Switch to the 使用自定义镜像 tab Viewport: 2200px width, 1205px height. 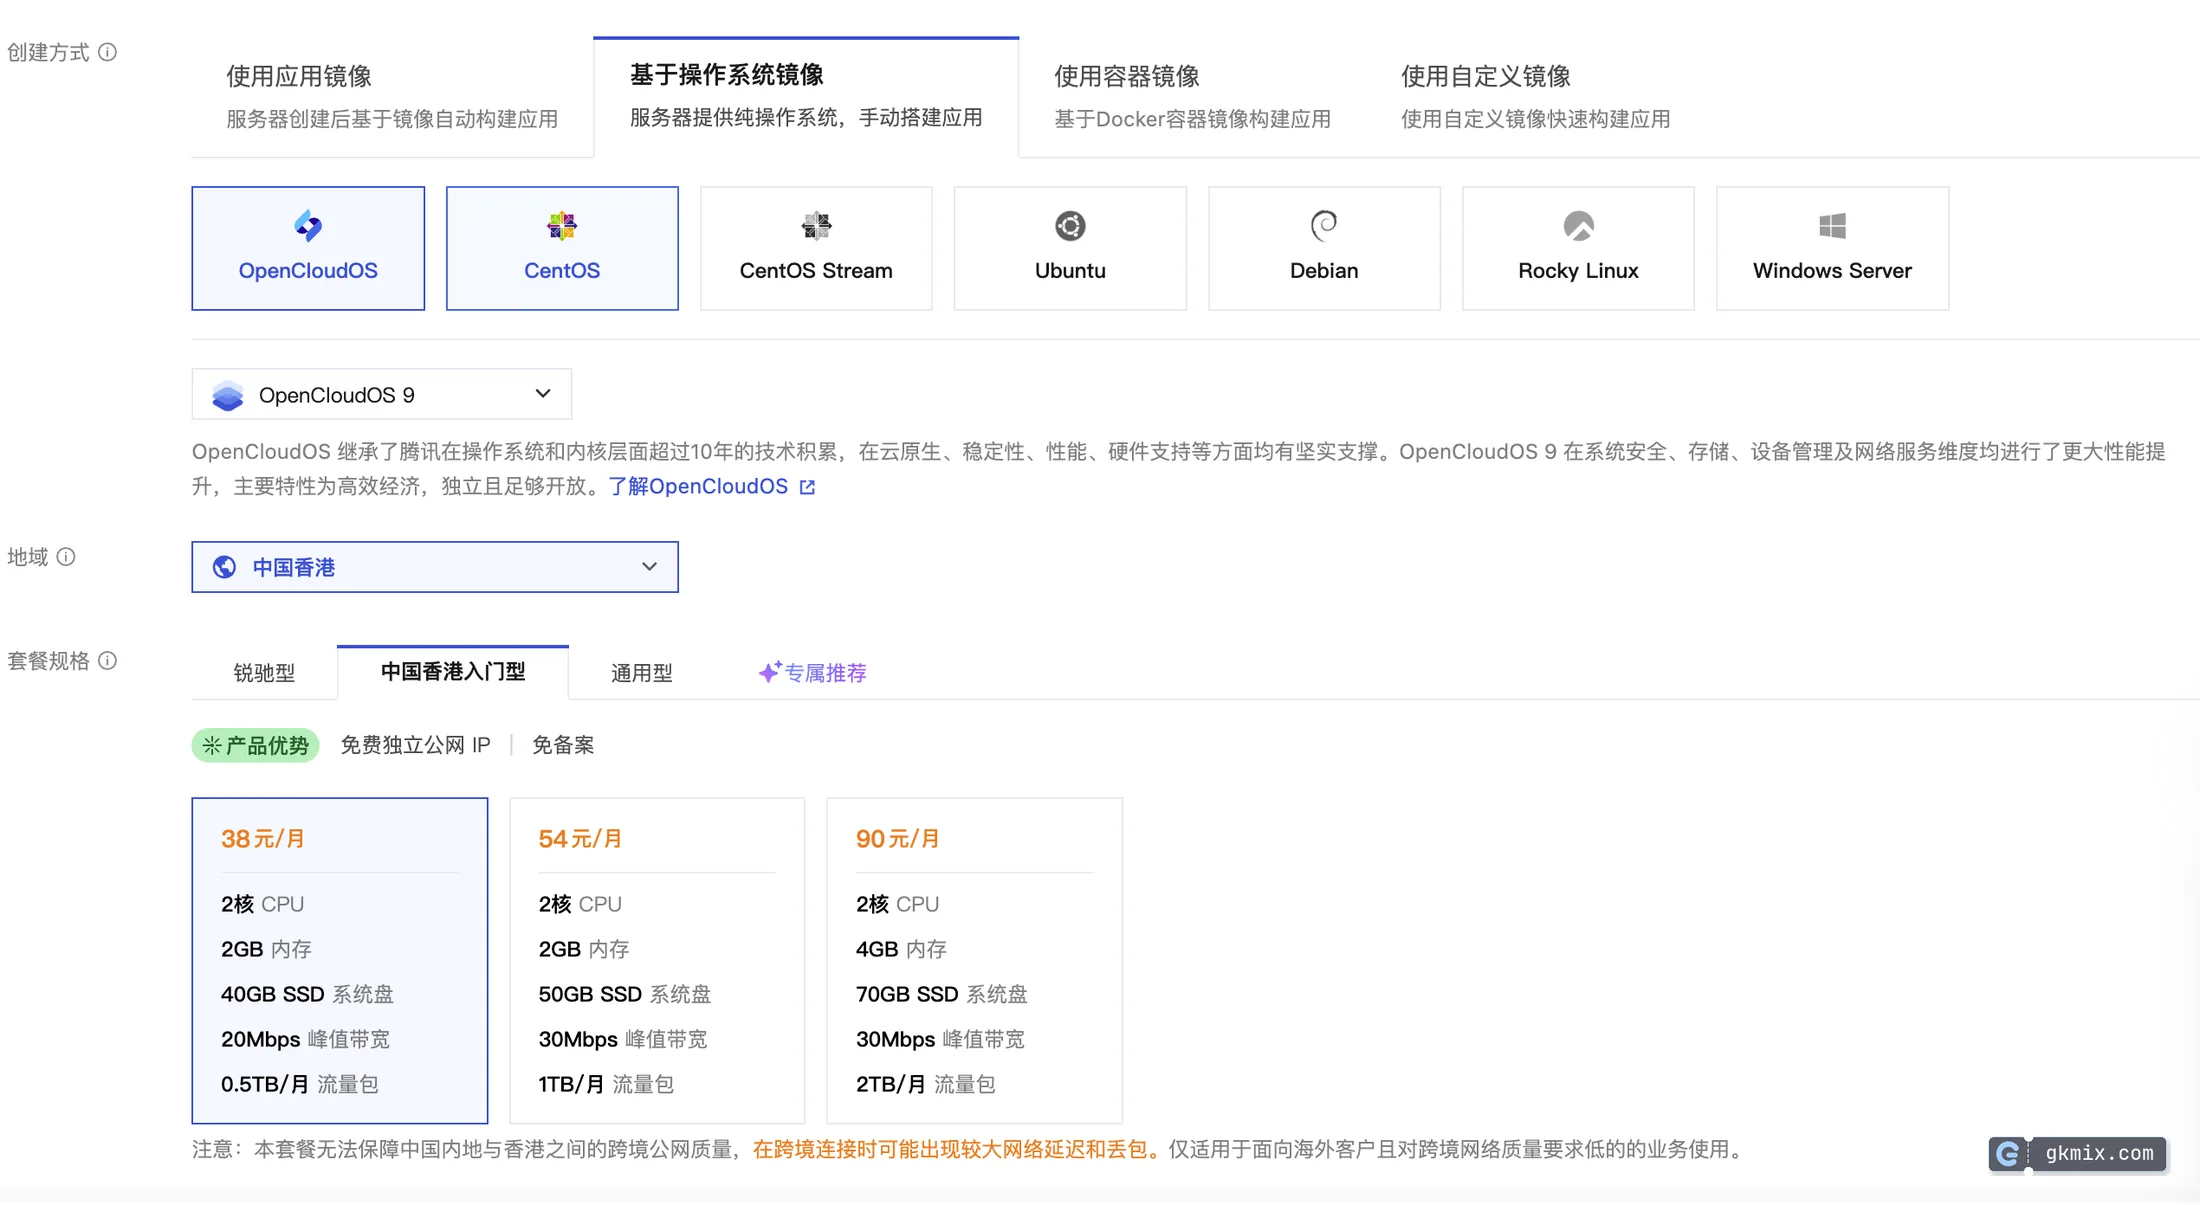tap(1536, 97)
